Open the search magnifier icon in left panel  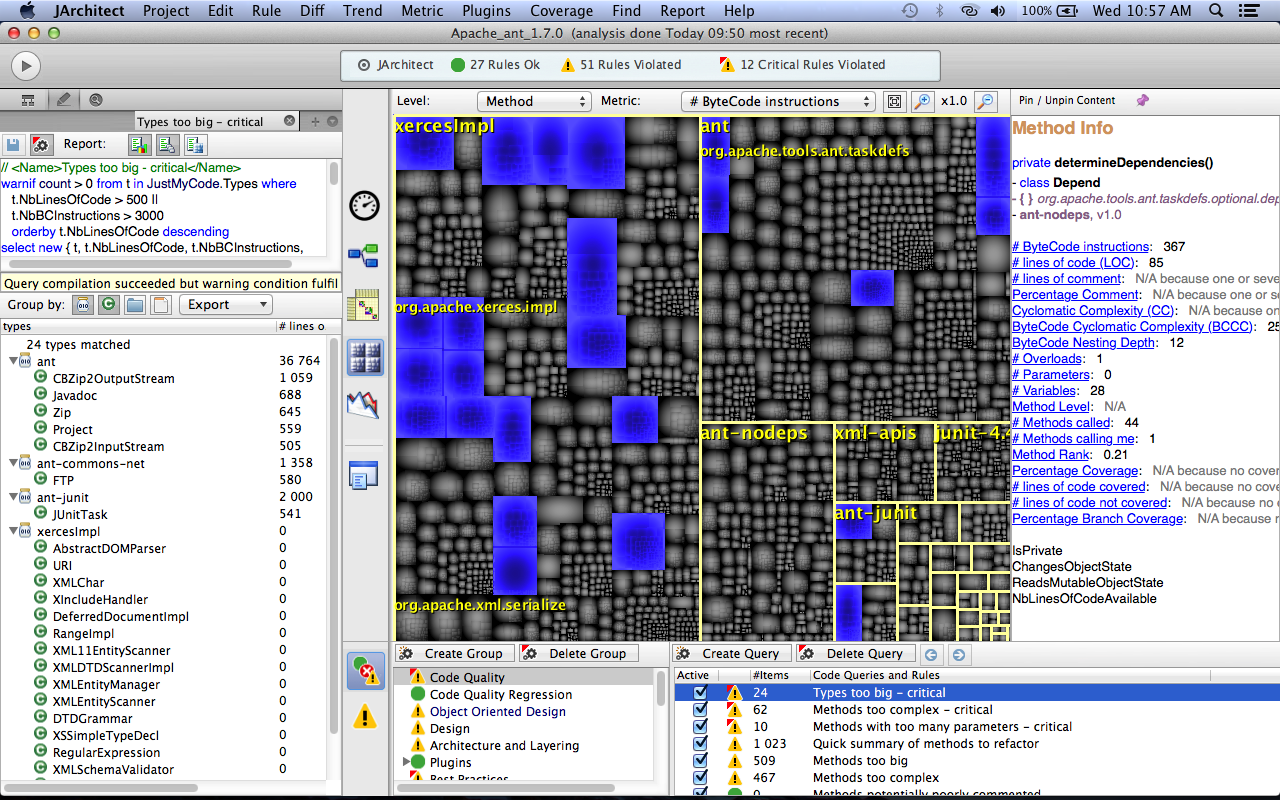[x=96, y=99]
